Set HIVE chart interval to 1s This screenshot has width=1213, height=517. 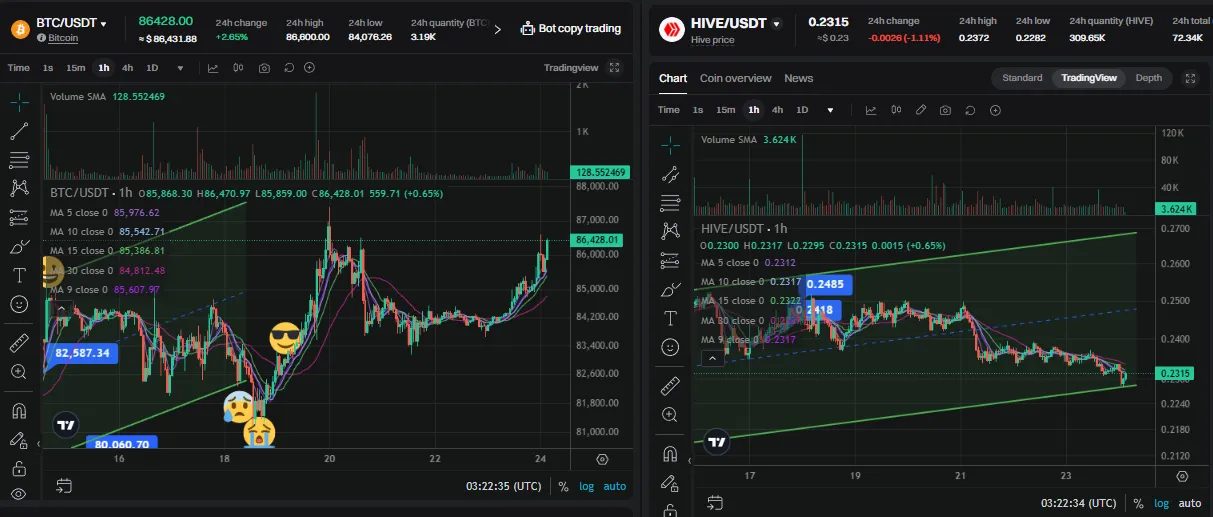coord(698,110)
